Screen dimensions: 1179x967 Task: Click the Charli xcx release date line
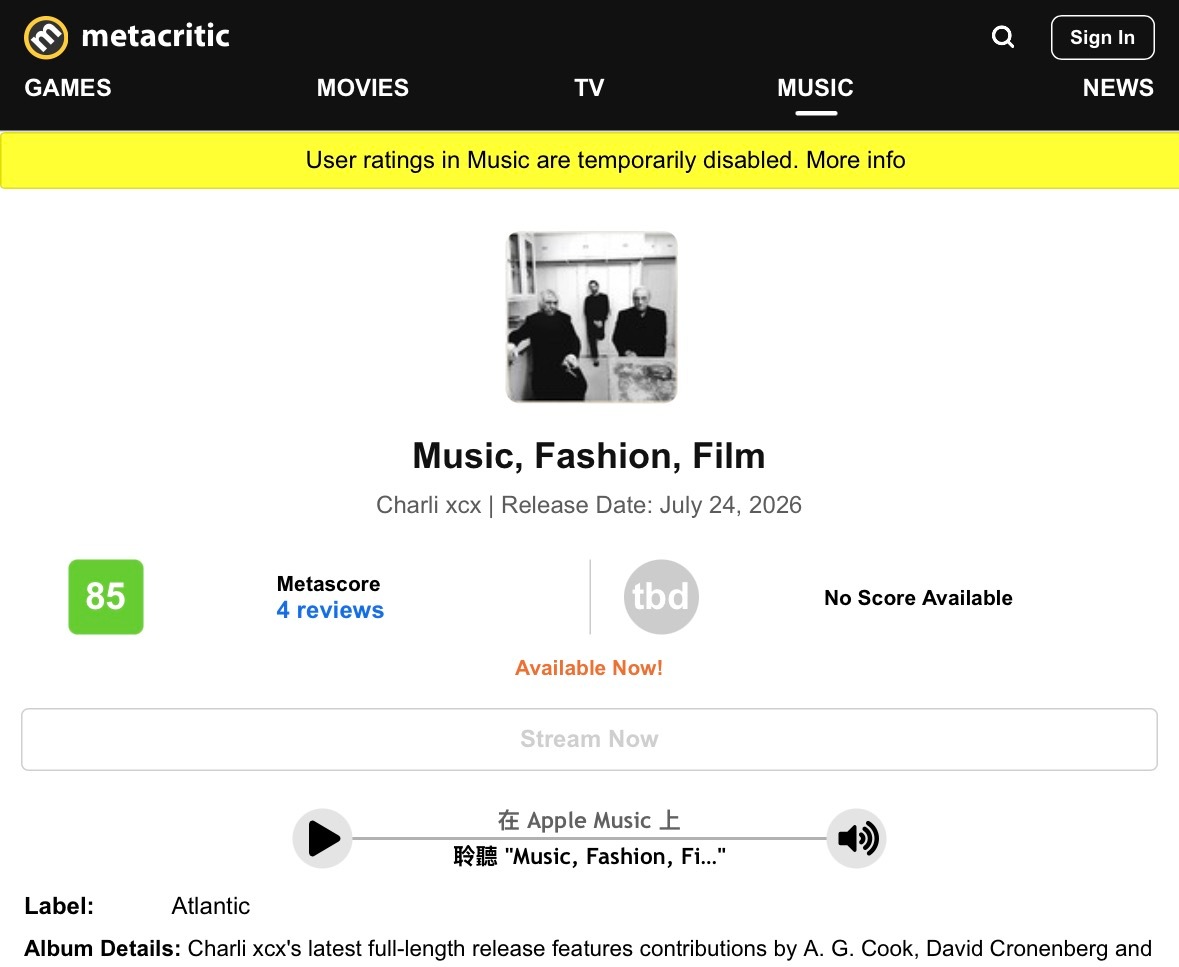pyautogui.click(x=589, y=505)
